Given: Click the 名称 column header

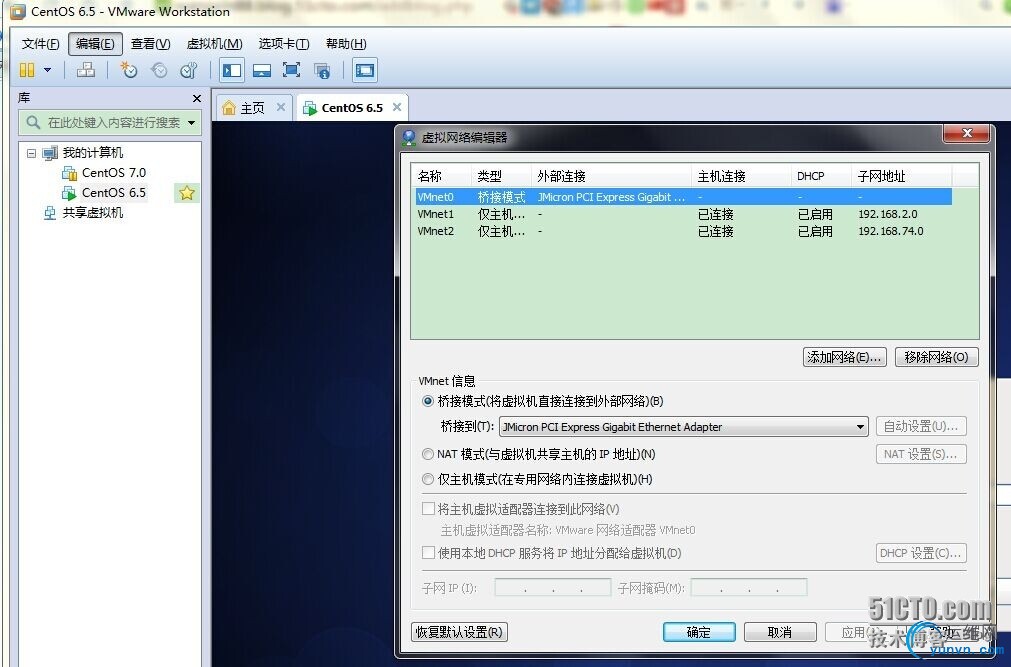Looking at the screenshot, I should (442, 176).
